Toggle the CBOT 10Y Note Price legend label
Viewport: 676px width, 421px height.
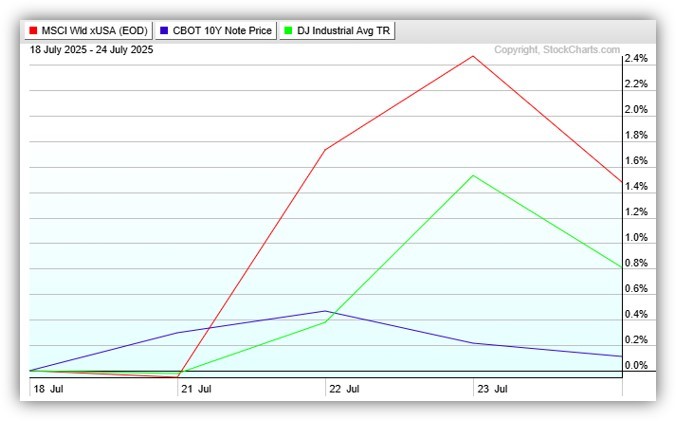[224, 31]
